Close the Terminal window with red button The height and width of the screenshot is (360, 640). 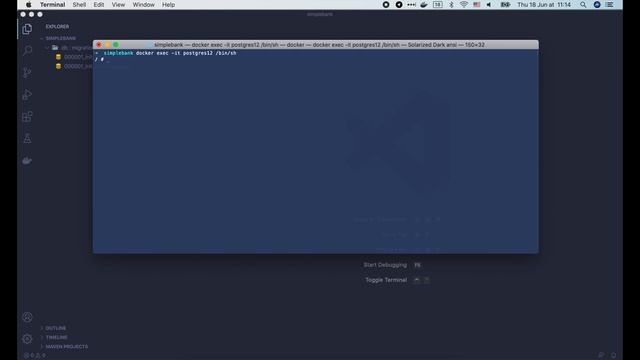click(99, 45)
